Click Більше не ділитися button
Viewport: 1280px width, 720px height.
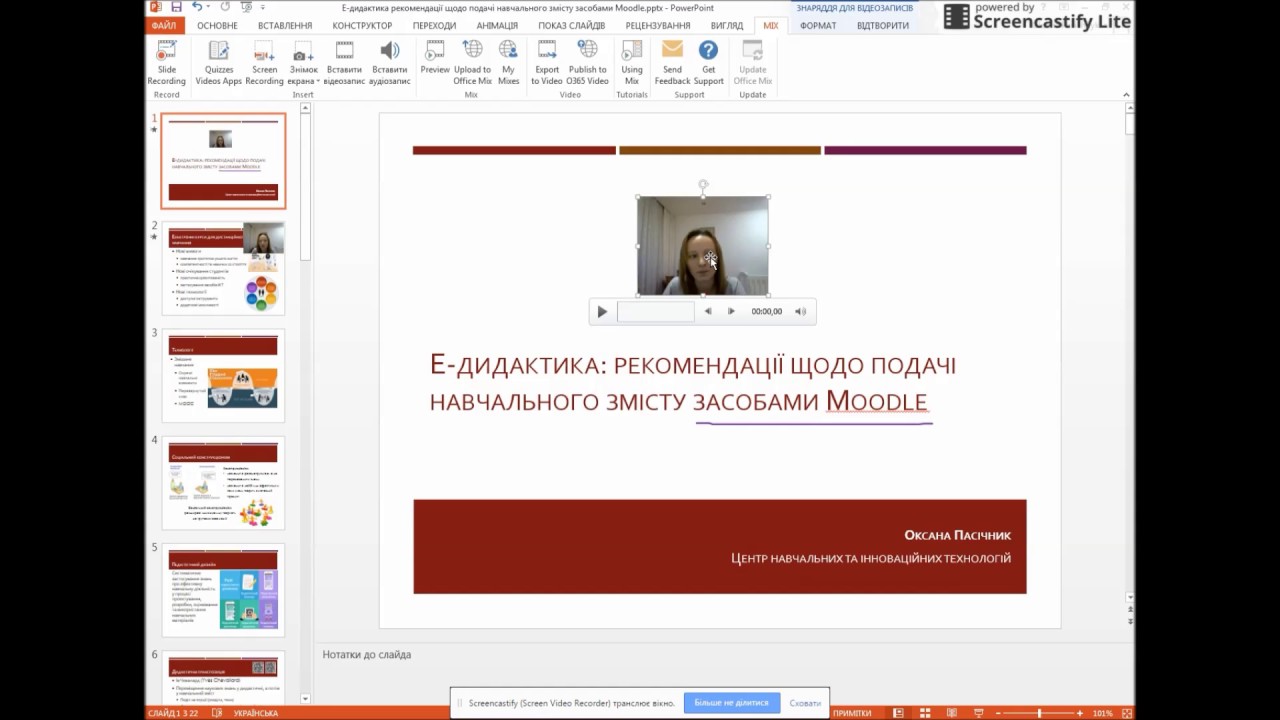click(x=731, y=703)
